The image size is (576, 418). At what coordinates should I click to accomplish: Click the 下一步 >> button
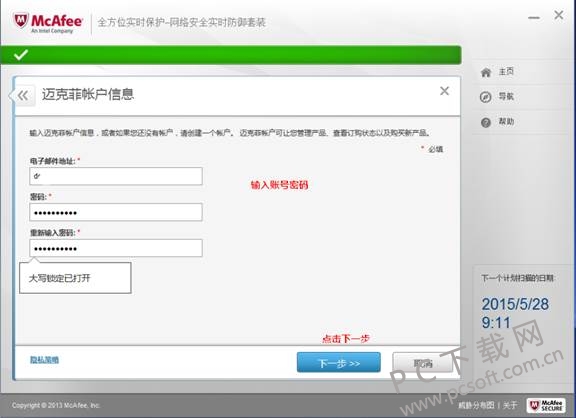click(x=339, y=363)
